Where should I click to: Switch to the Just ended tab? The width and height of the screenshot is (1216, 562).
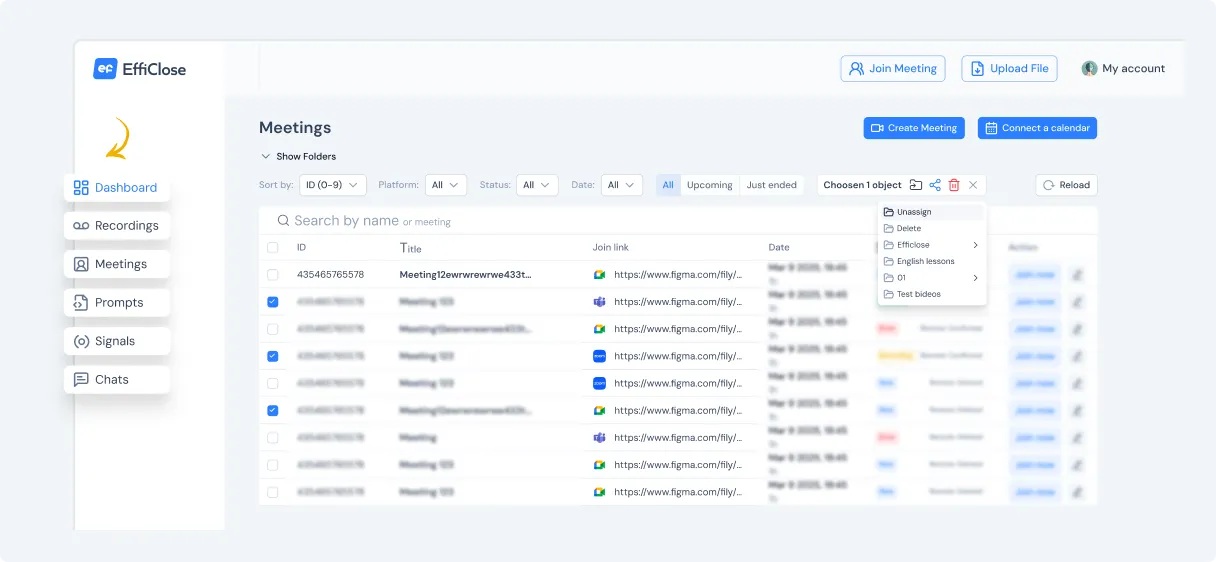coord(772,185)
